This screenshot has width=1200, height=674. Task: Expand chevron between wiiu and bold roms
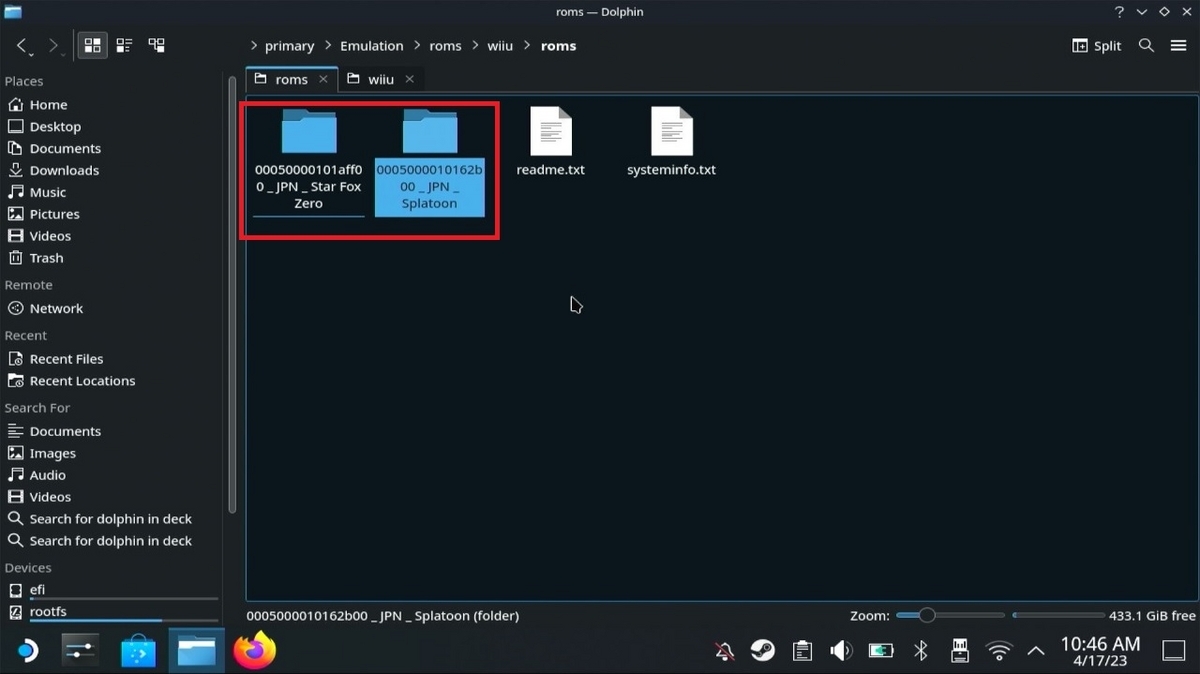[527, 46]
